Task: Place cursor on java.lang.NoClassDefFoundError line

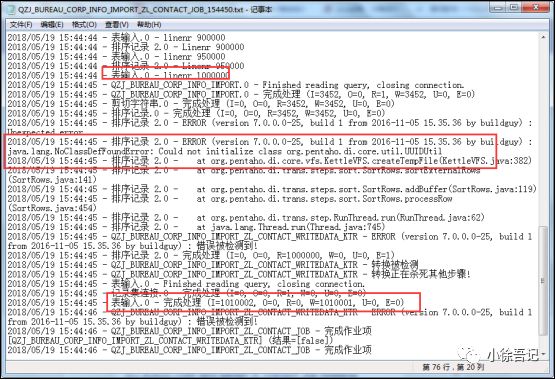Action: [225, 151]
